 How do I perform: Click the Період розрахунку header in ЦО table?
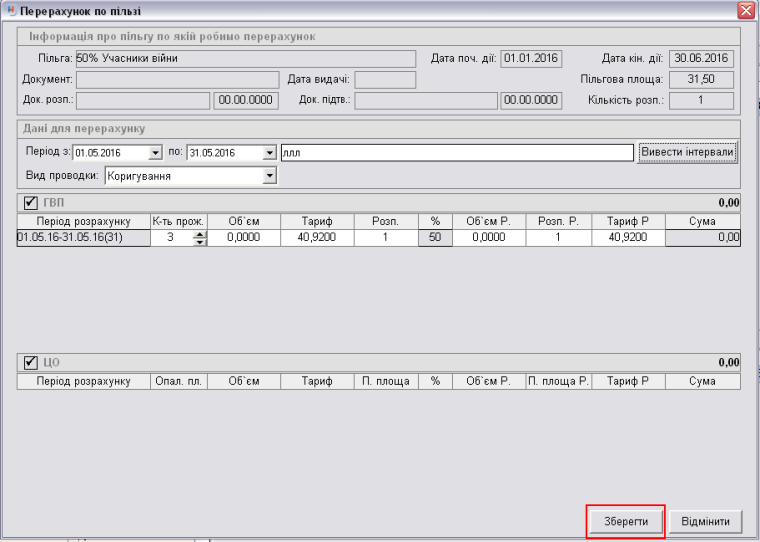83,382
